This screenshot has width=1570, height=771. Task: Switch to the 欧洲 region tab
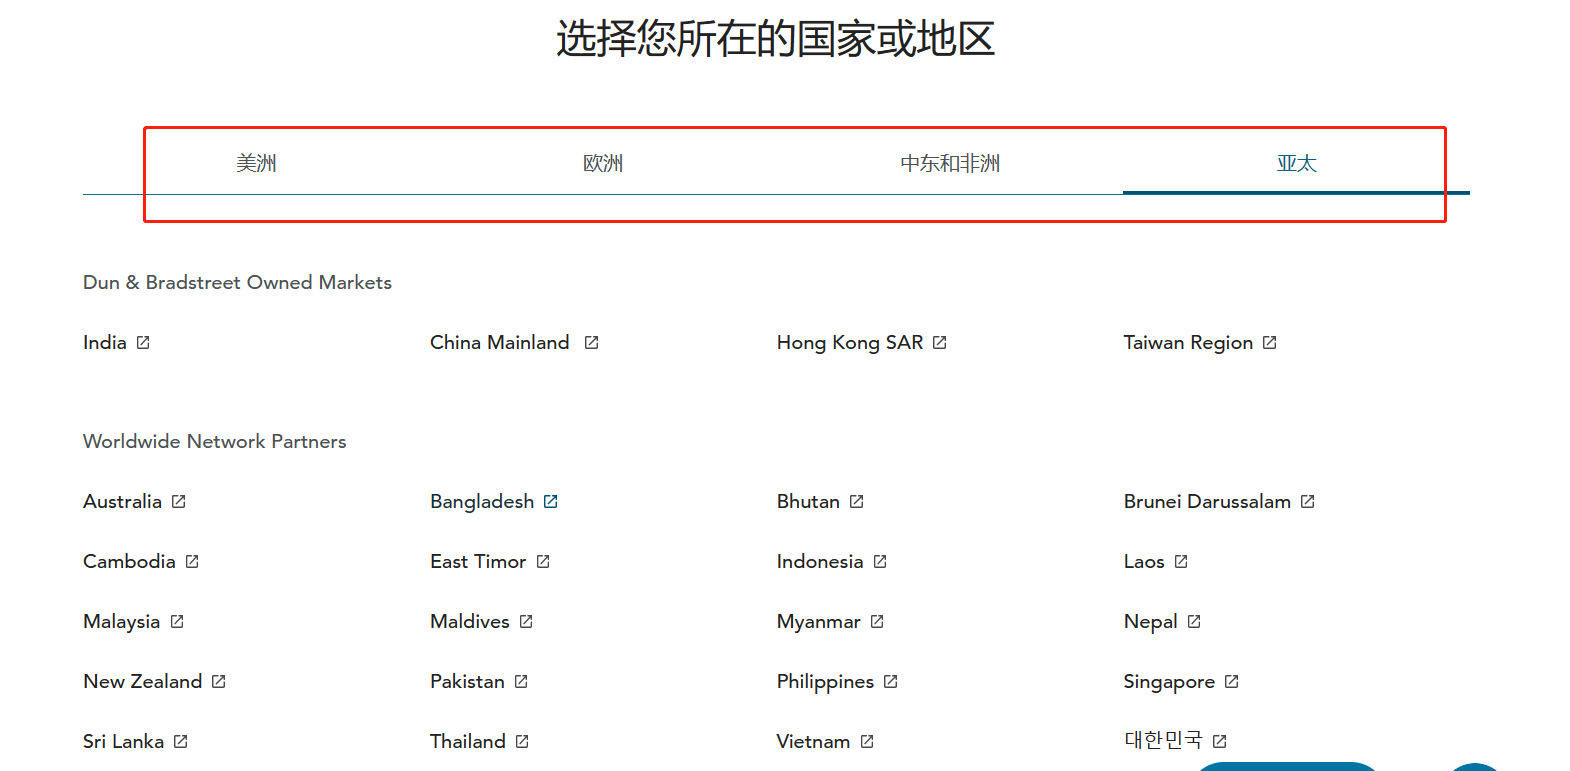(x=603, y=163)
